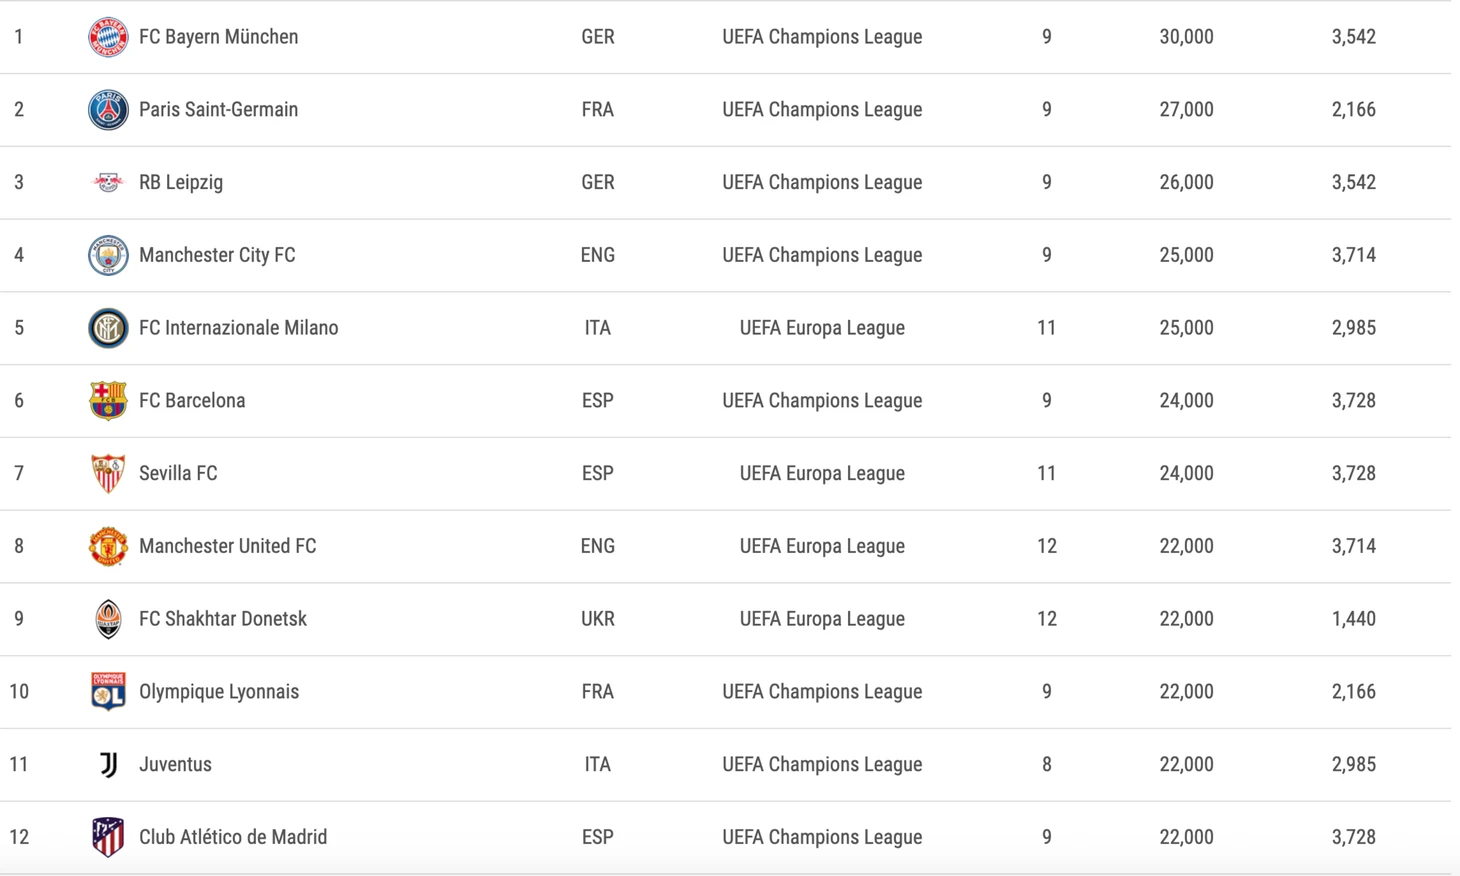1460x876 pixels.
Task: Open the Juventus team name link
Action: 175,765
